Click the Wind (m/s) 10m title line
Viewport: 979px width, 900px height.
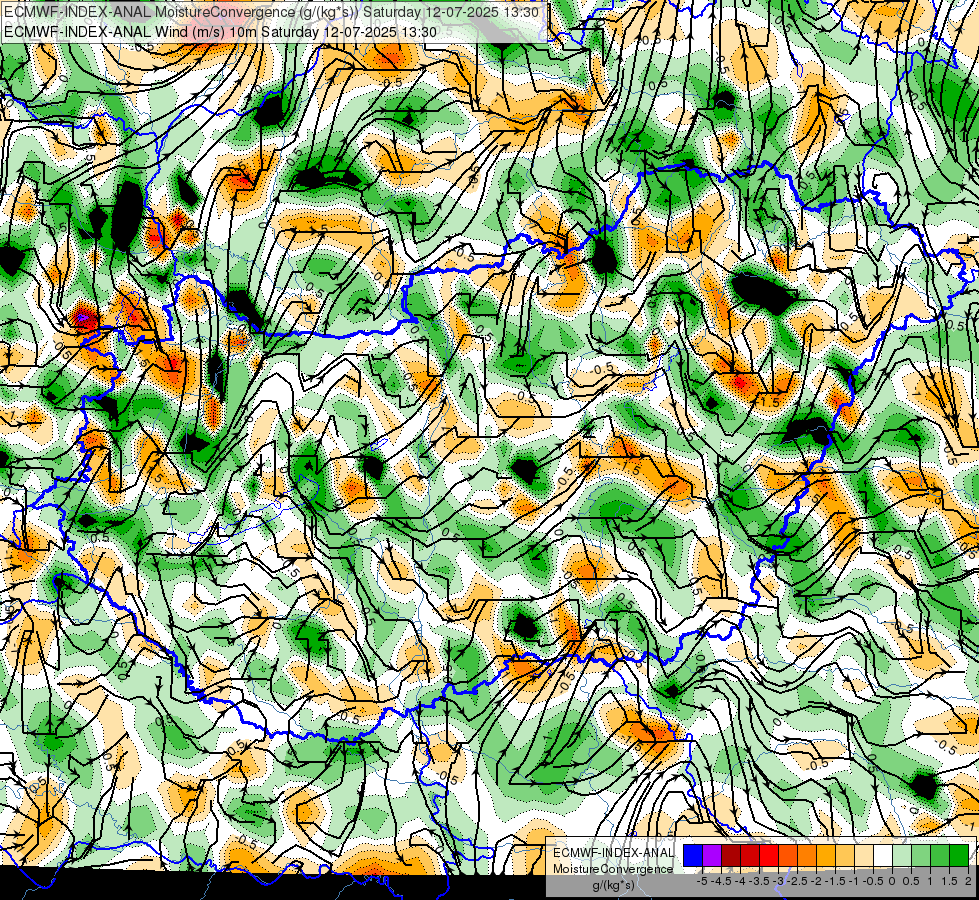tap(220, 31)
